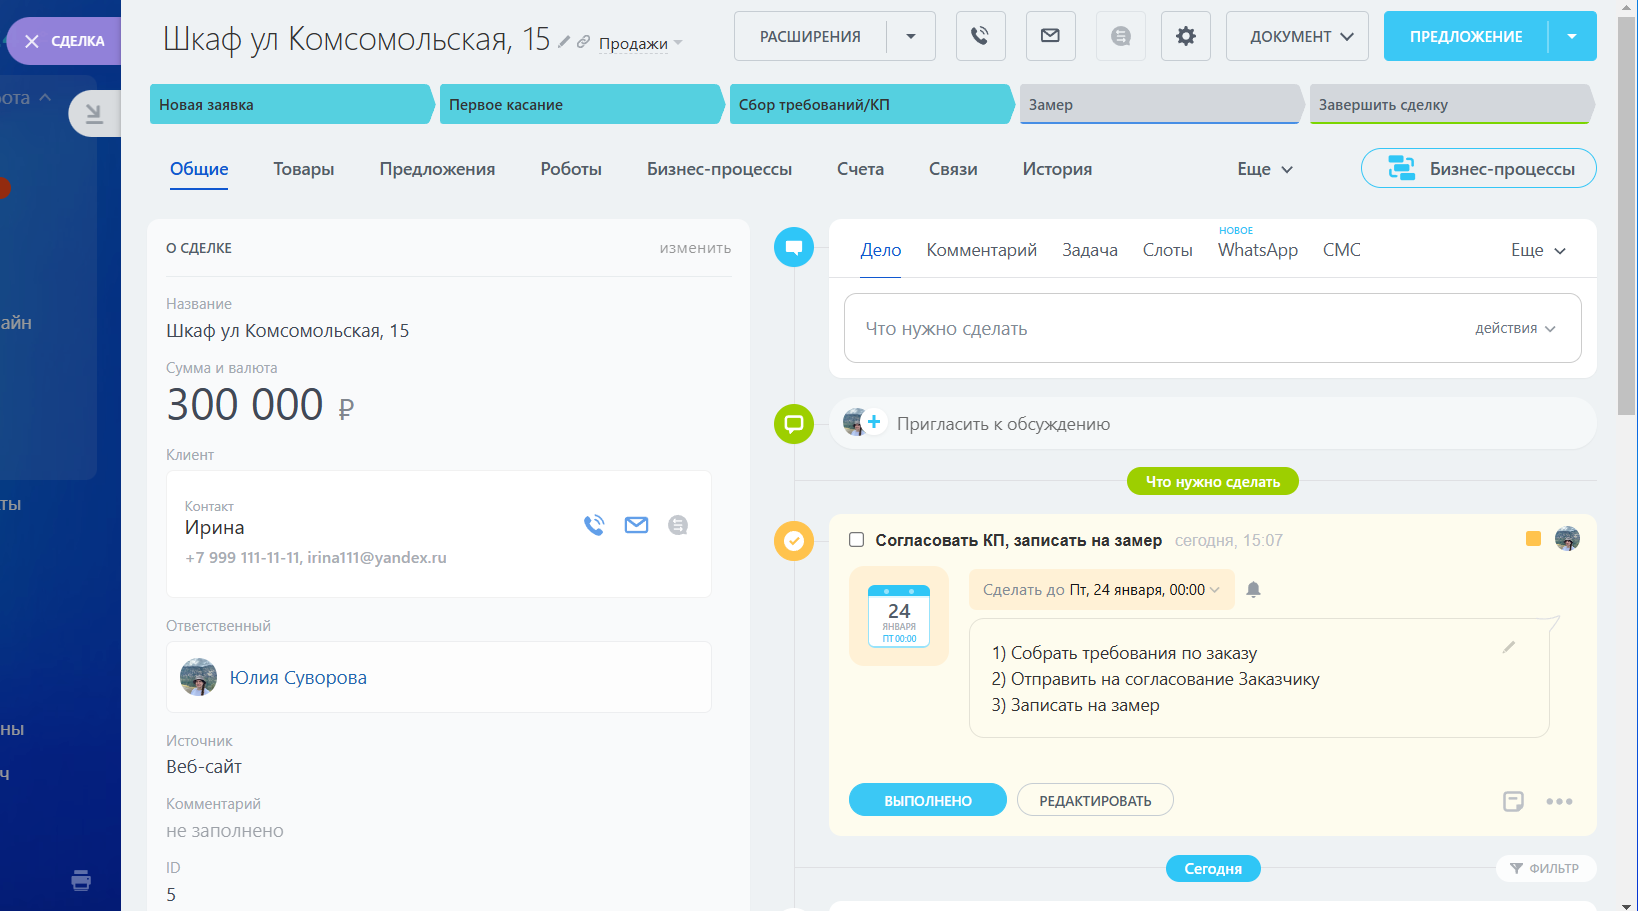Select the Первое касание stage
This screenshot has width=1638, height=911.
[581, 104]
